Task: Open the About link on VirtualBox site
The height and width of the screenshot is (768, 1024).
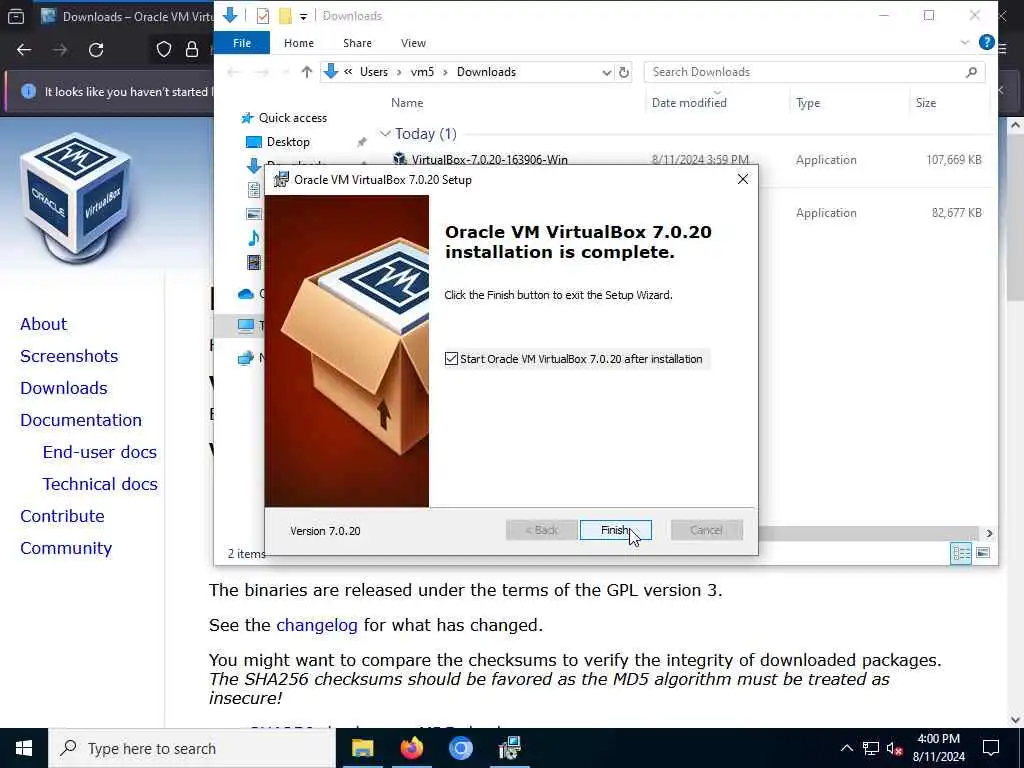Action: pos(44,324)
